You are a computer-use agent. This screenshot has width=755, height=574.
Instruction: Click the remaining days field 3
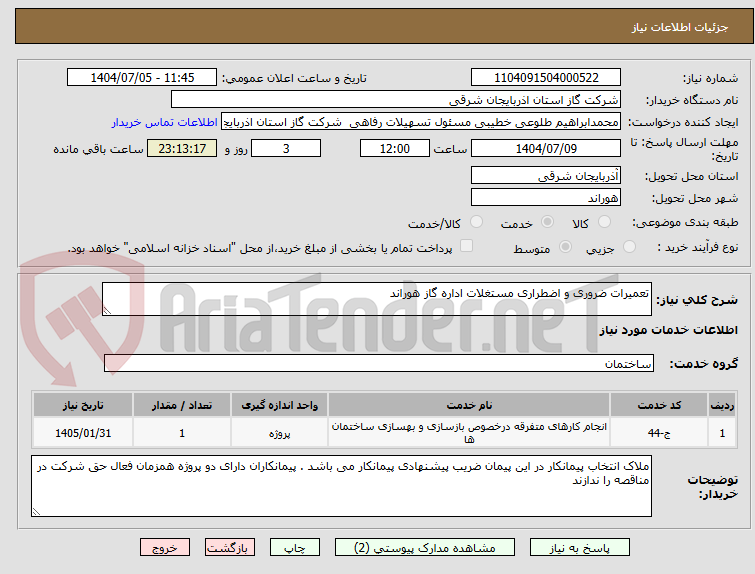[x=286, y=148]
